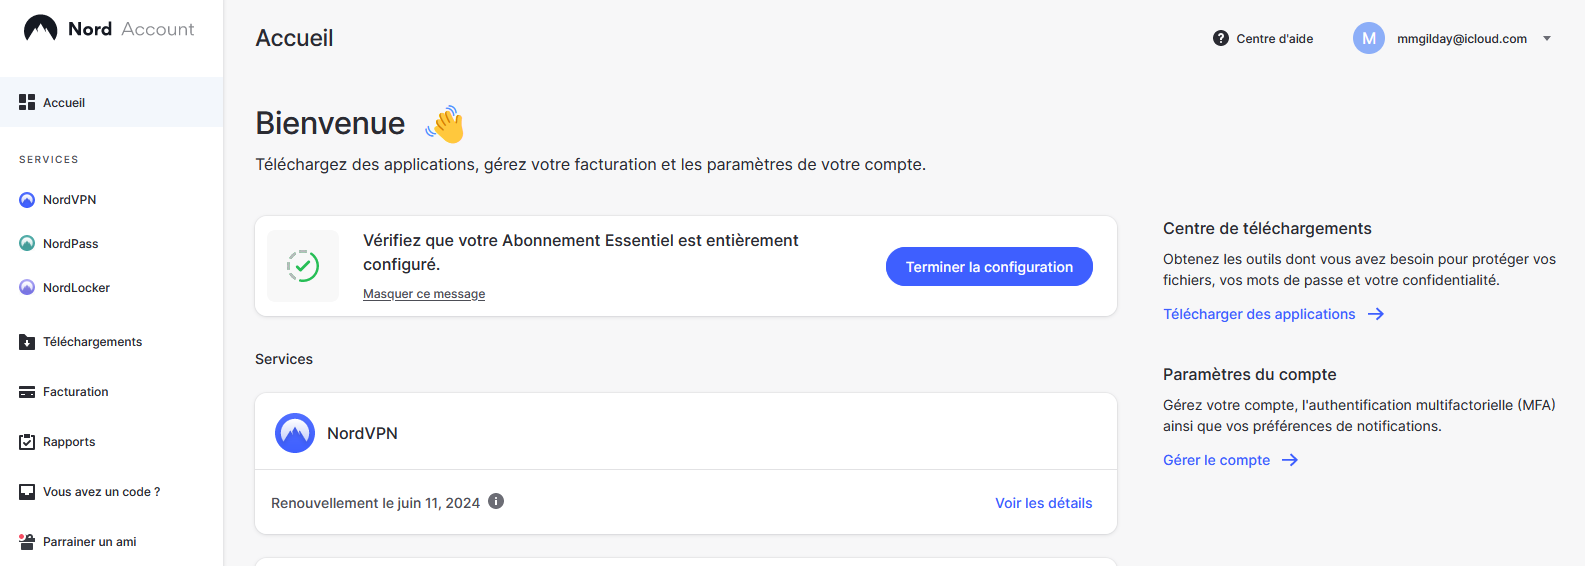Follow Télécharger des applications link
The width and height of the screenshot is (1585, 566).
tap(1259, 314)
